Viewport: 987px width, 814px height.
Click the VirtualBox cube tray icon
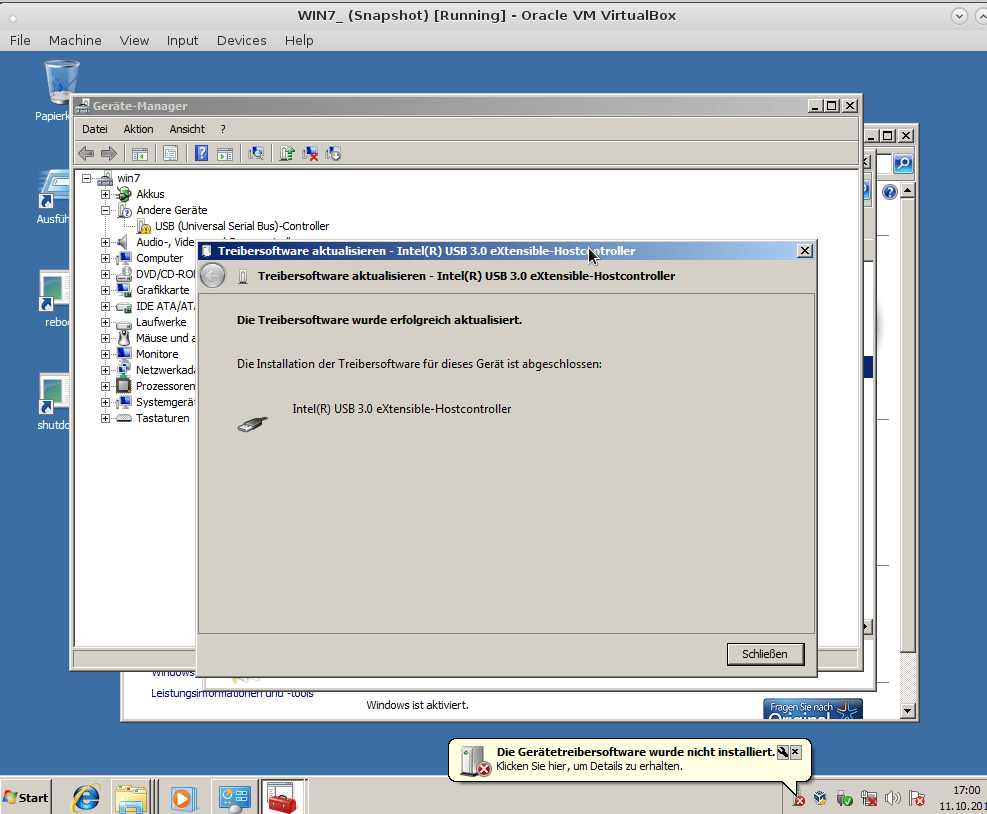click(x=820, y=798)
